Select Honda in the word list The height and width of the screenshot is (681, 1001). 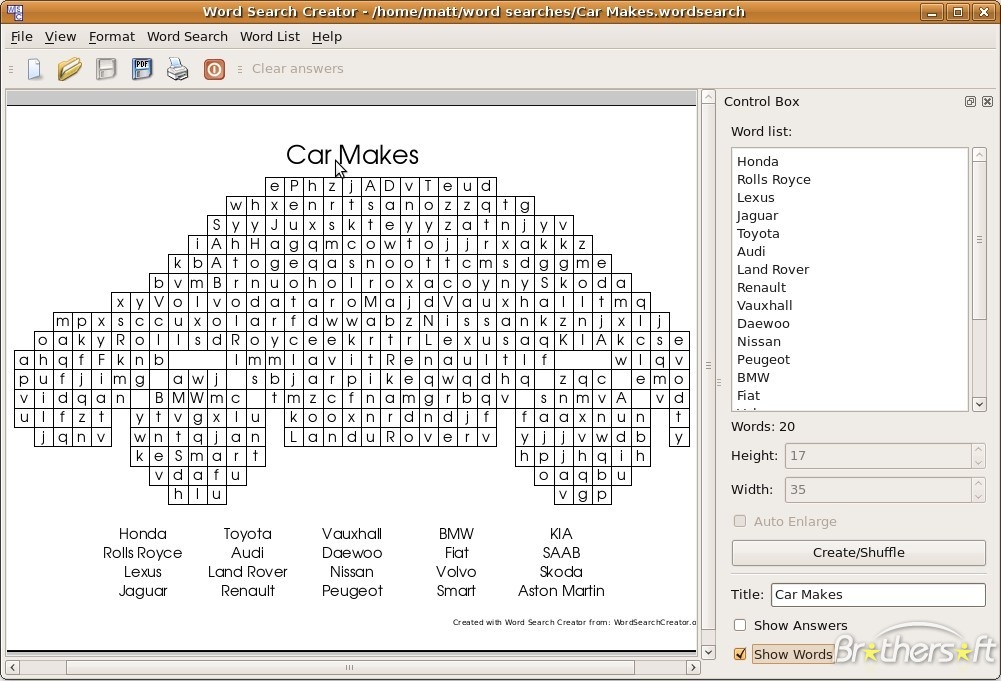tap(757, 161)
